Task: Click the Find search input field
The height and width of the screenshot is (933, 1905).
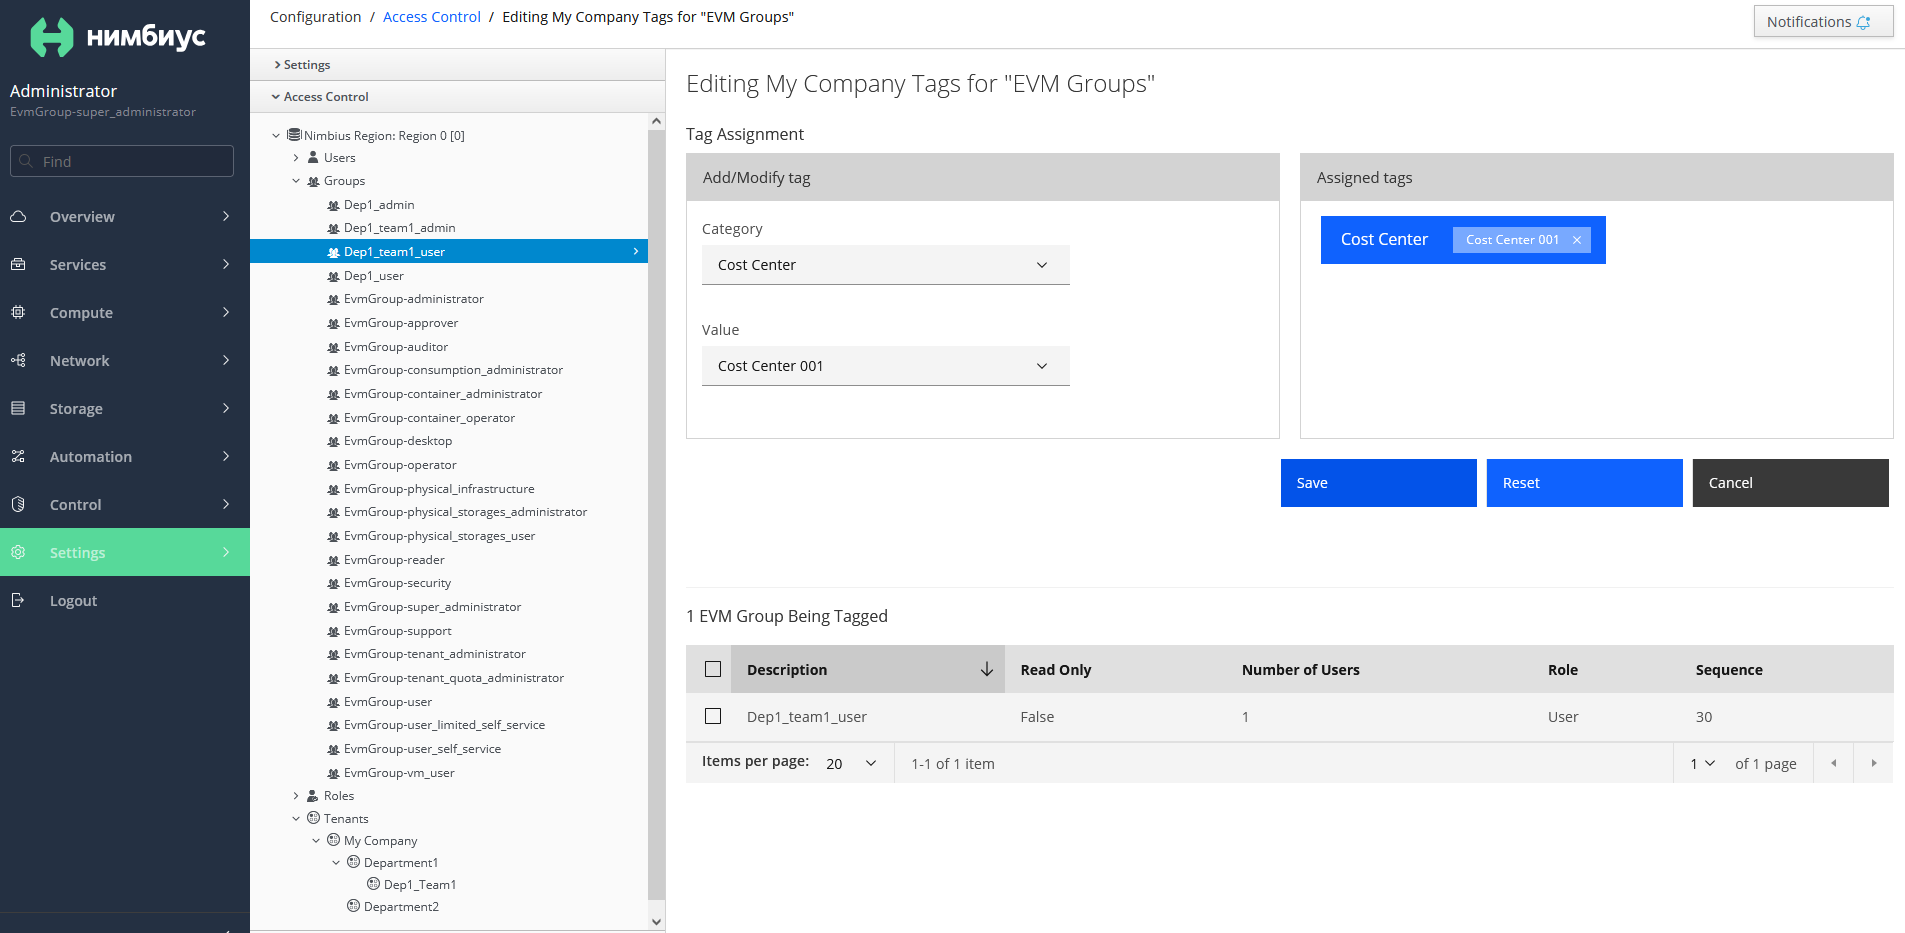Action: pos(122,161)
